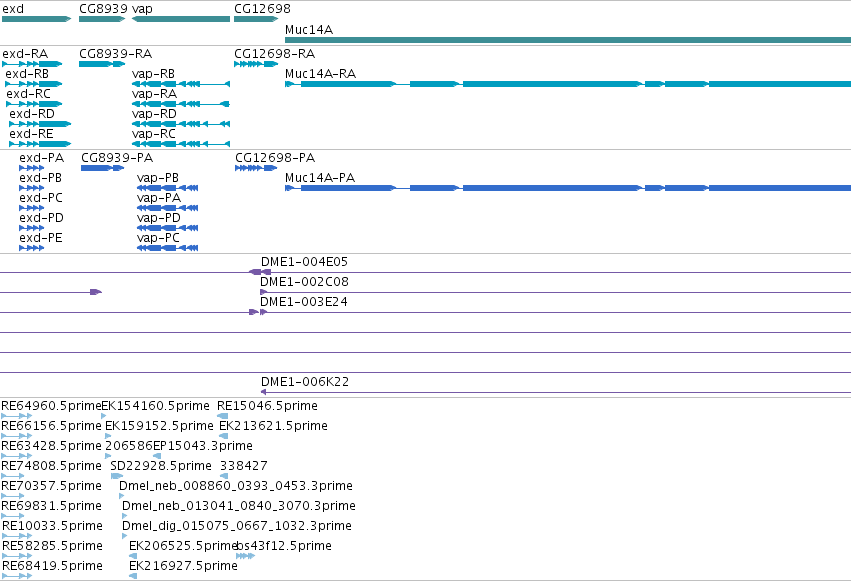Viewport: 851px width, 581px height.
Task: Click the DME1-002C08 label
Action: (x=304, y=282)
